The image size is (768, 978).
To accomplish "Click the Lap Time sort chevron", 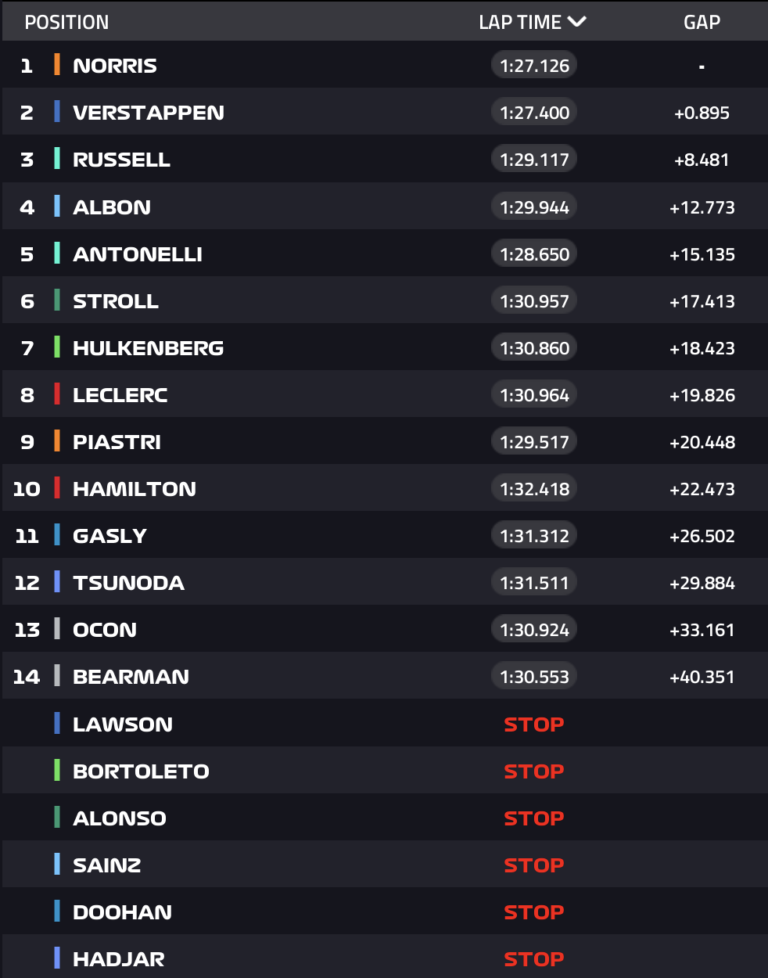I will [576, 22].
